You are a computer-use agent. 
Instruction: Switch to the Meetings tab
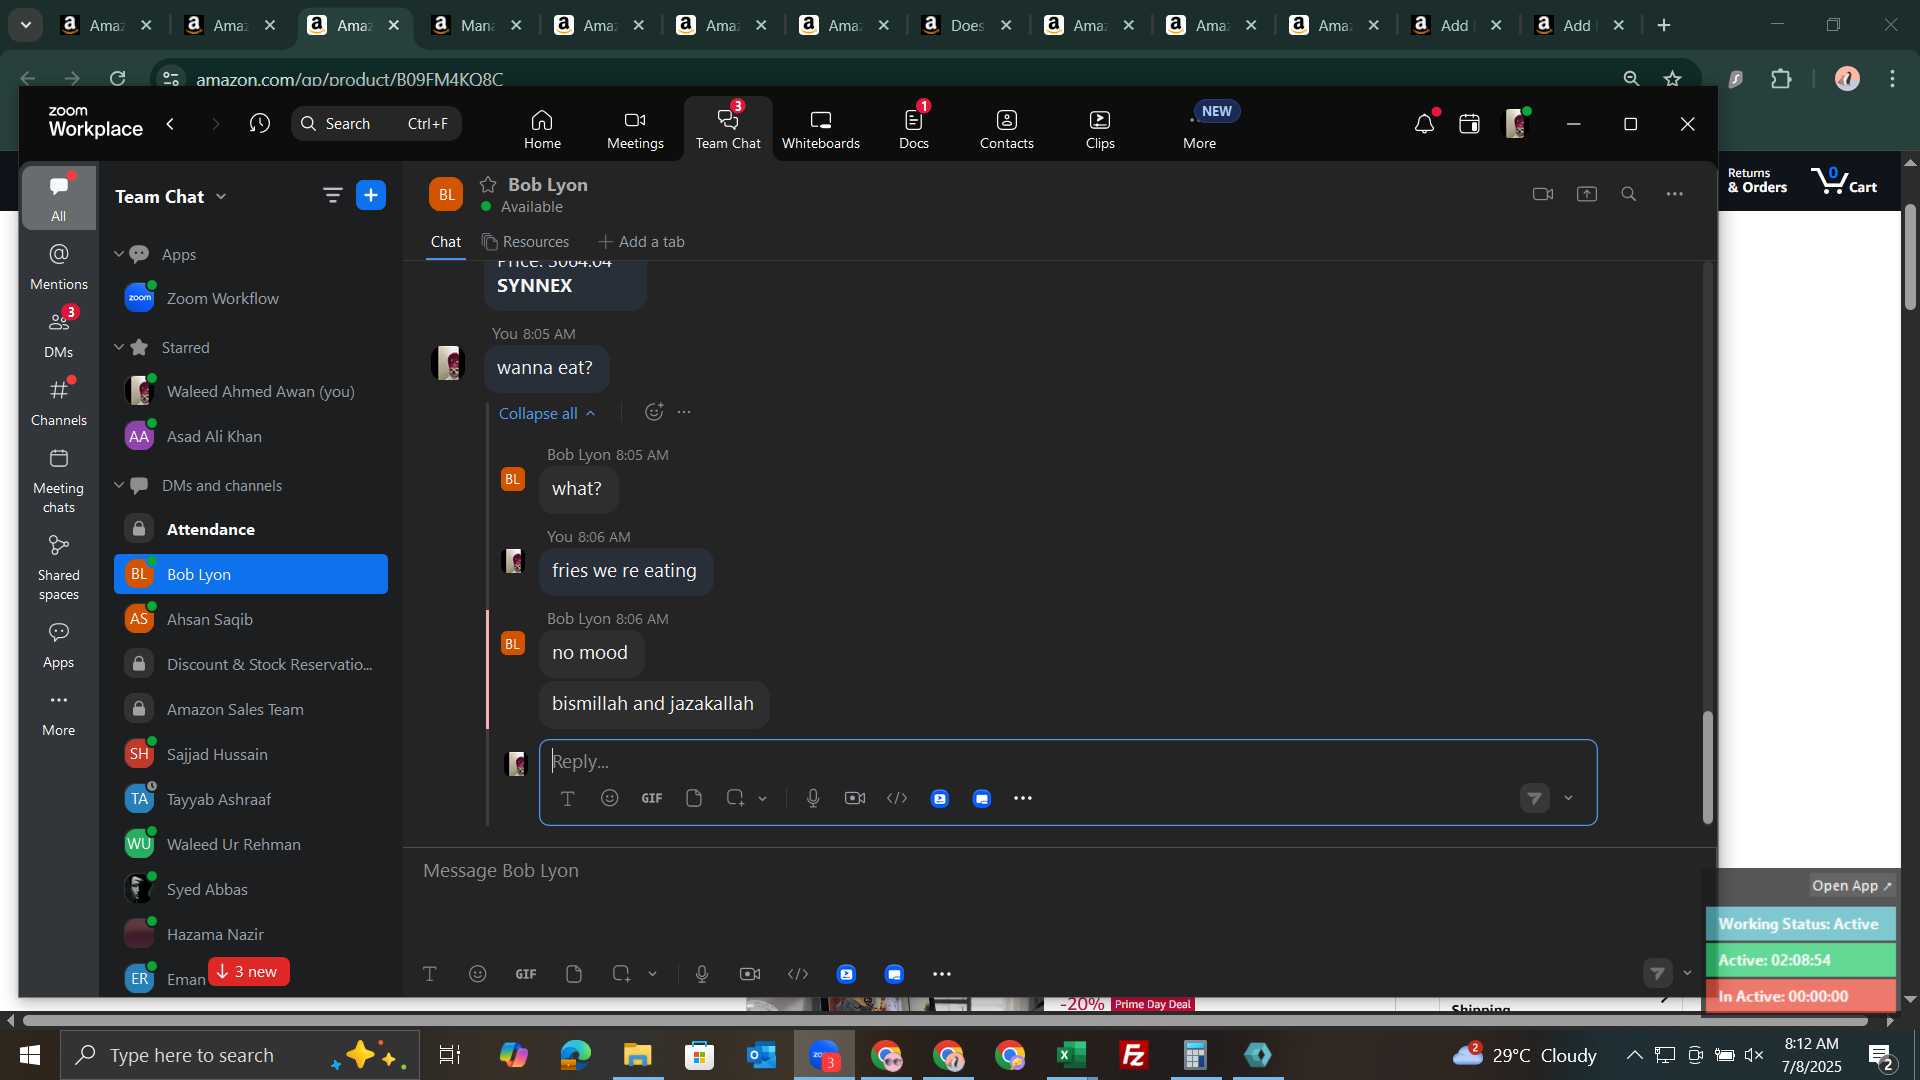click(635, 129)
